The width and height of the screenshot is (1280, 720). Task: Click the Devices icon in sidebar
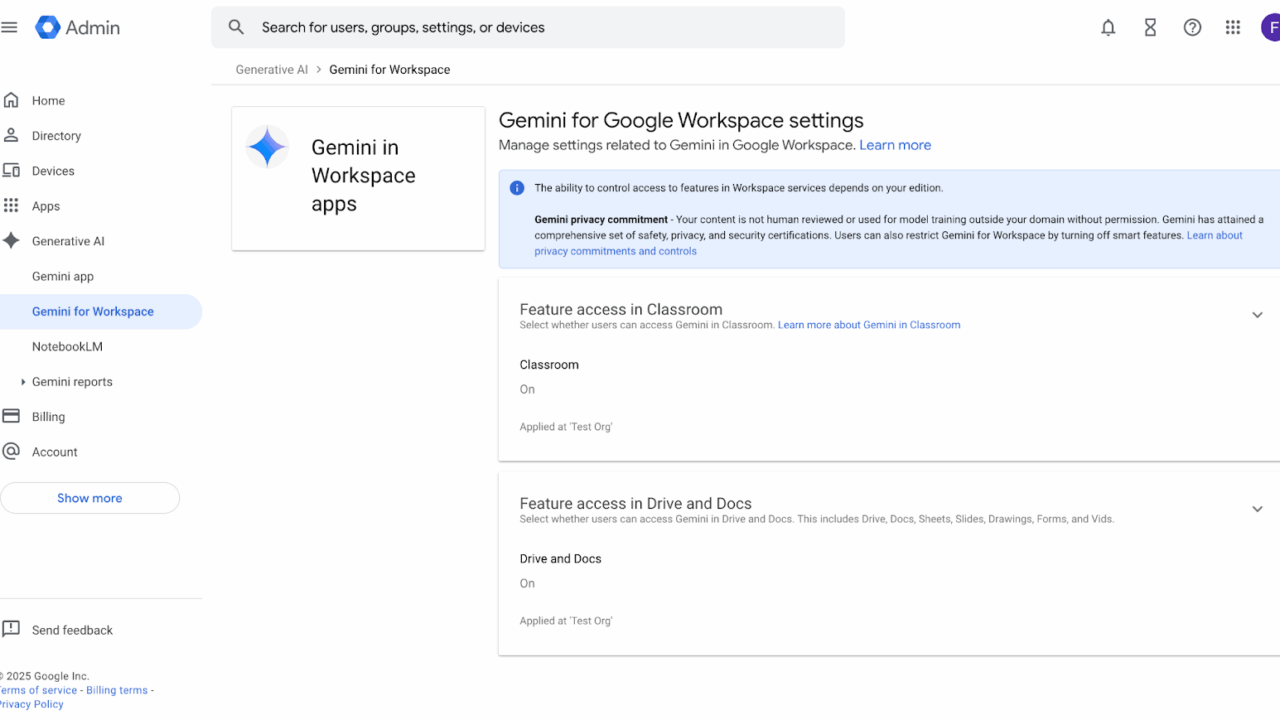coord(11,170)
